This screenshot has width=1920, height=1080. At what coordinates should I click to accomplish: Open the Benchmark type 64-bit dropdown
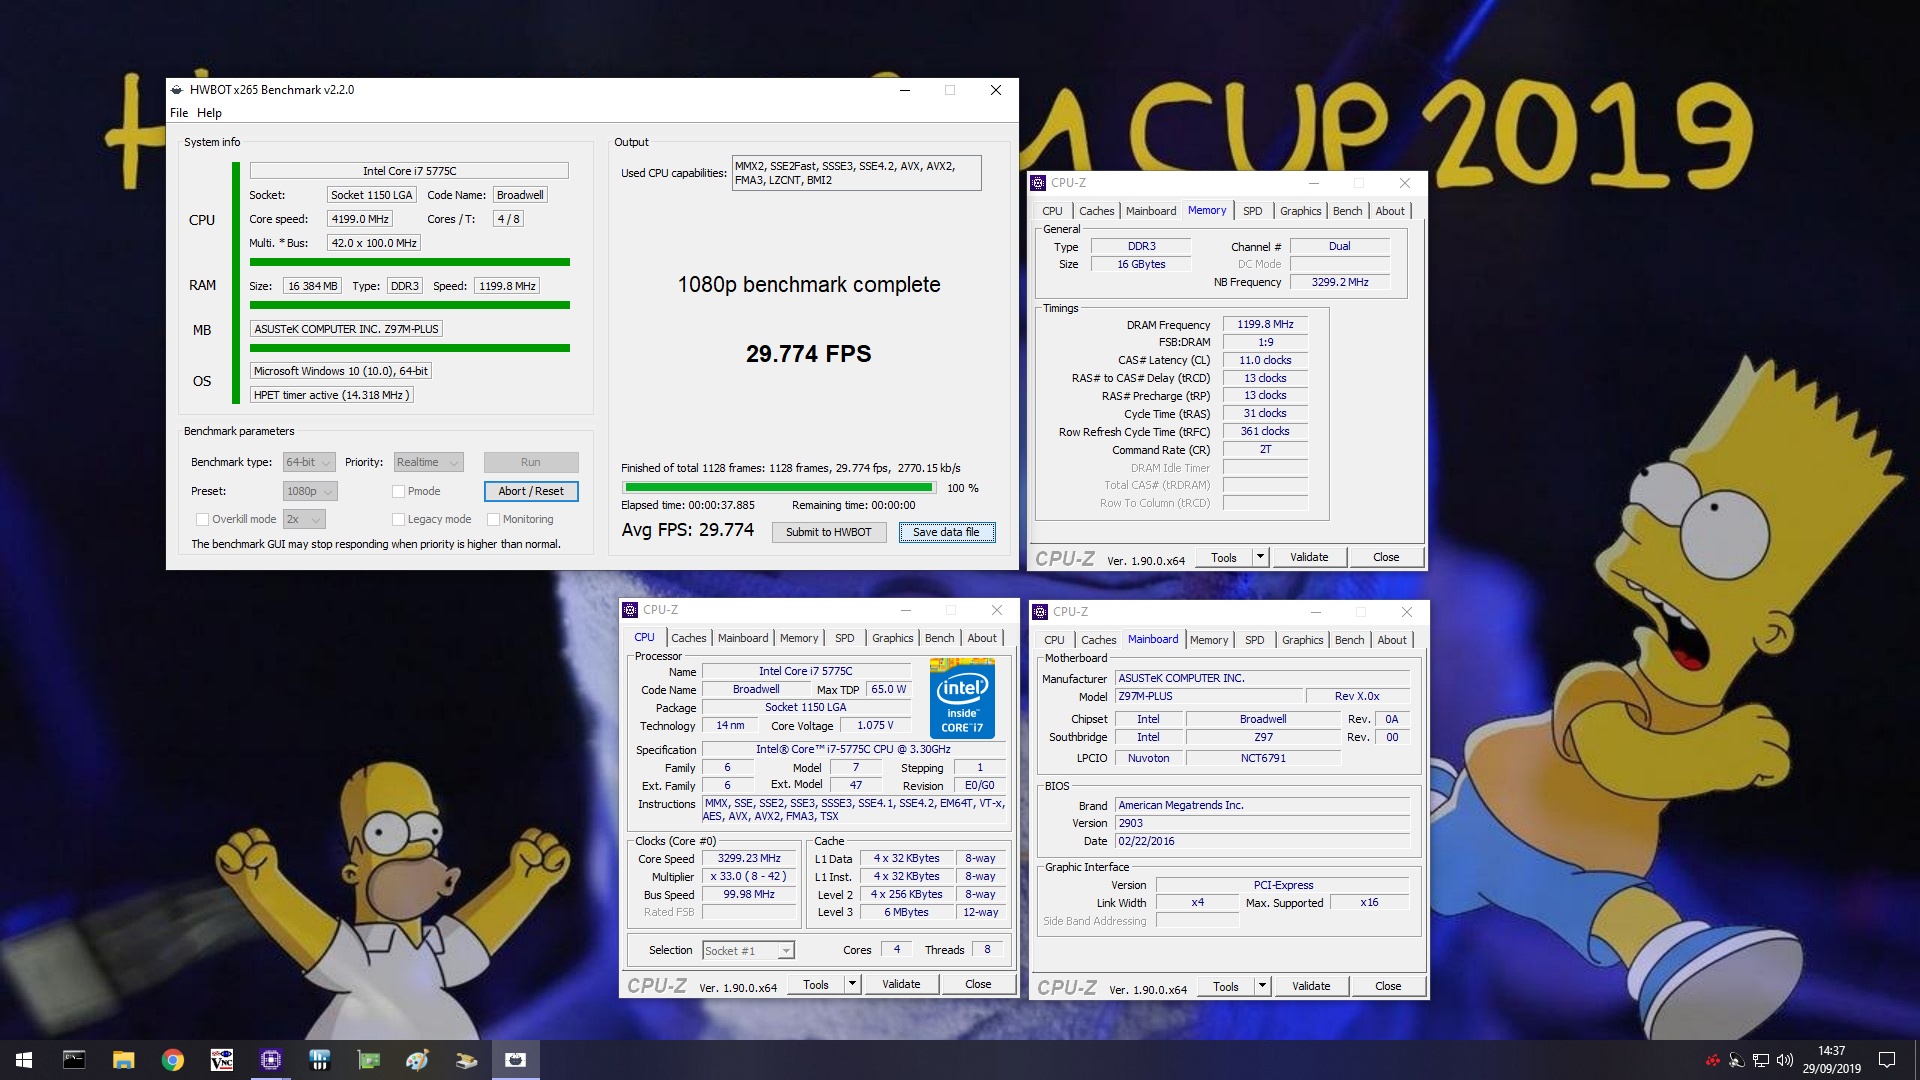click(309, 462)
